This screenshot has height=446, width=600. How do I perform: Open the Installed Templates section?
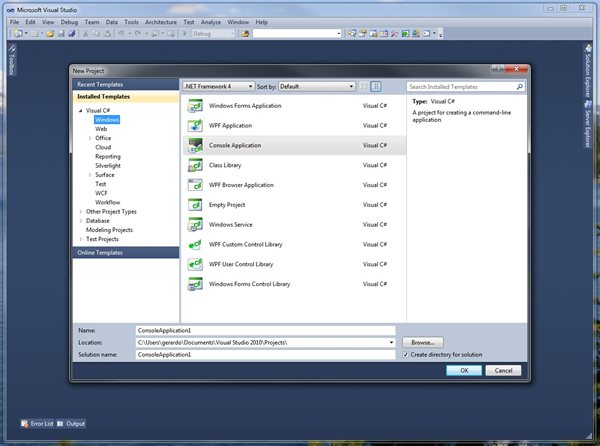tap(126, 97)
